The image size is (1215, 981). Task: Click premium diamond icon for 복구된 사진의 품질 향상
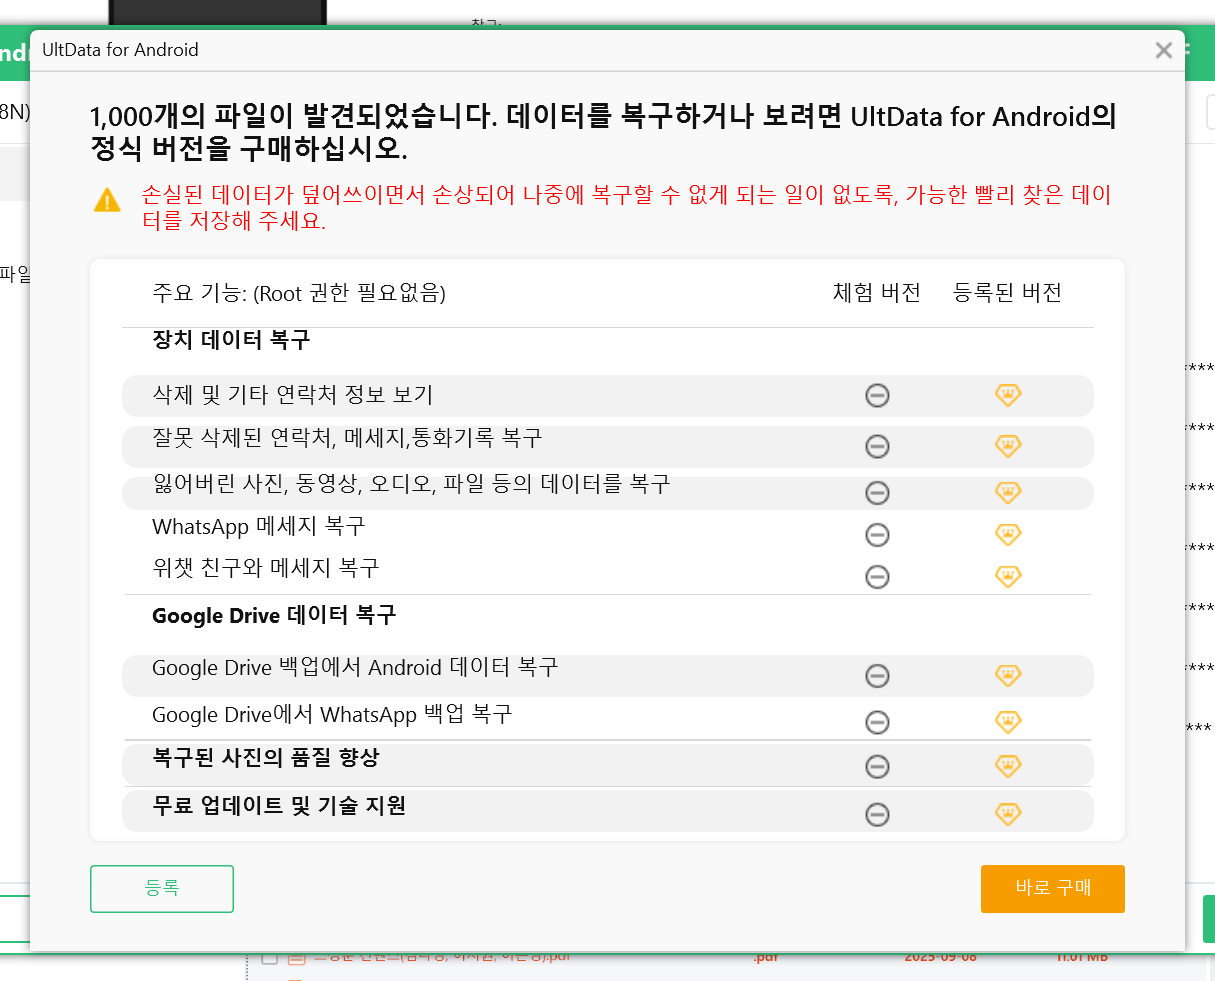(x=1008, y=766)
